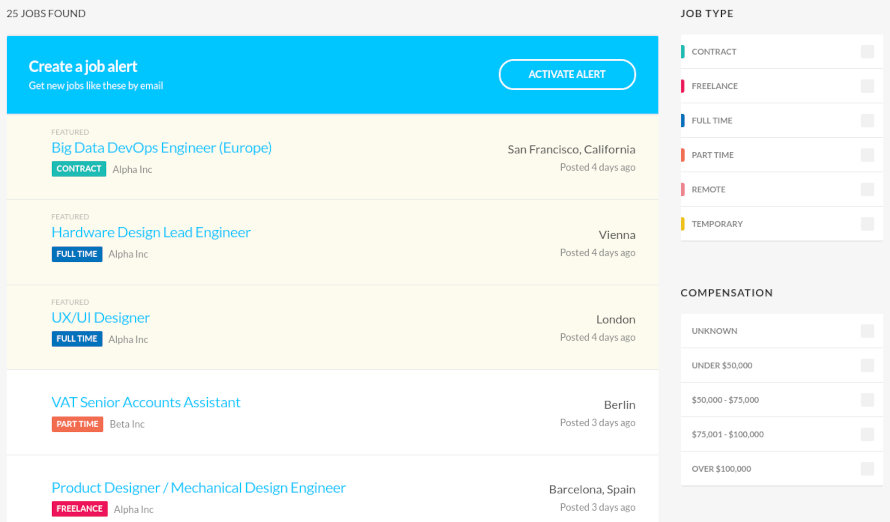The height and width of the screenshot is (522, 890).
Task: Click the pink FREELANCE tag badge
Action: pos(79,508)
